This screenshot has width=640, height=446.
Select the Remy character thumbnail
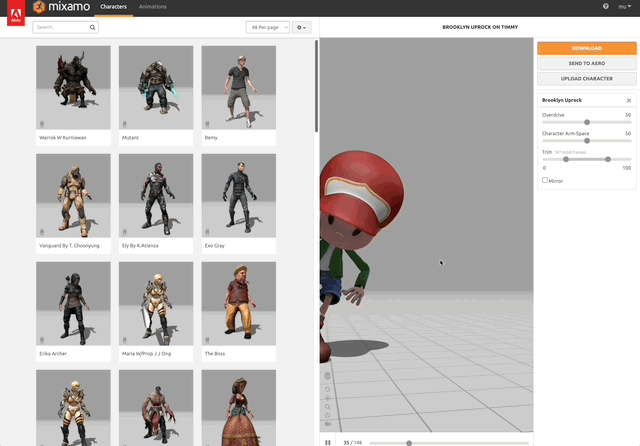coord(239,88)
